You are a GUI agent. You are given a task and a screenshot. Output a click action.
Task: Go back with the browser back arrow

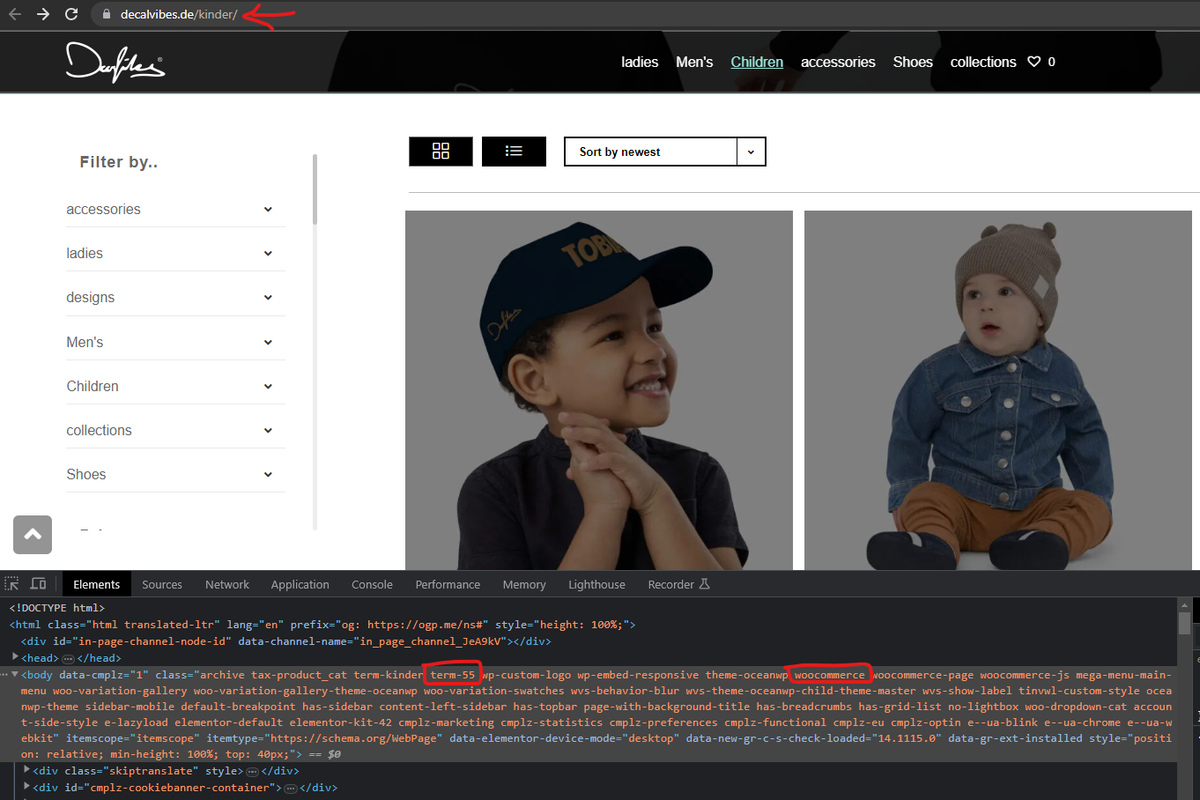pyautogui.click(x=15, y=14)
